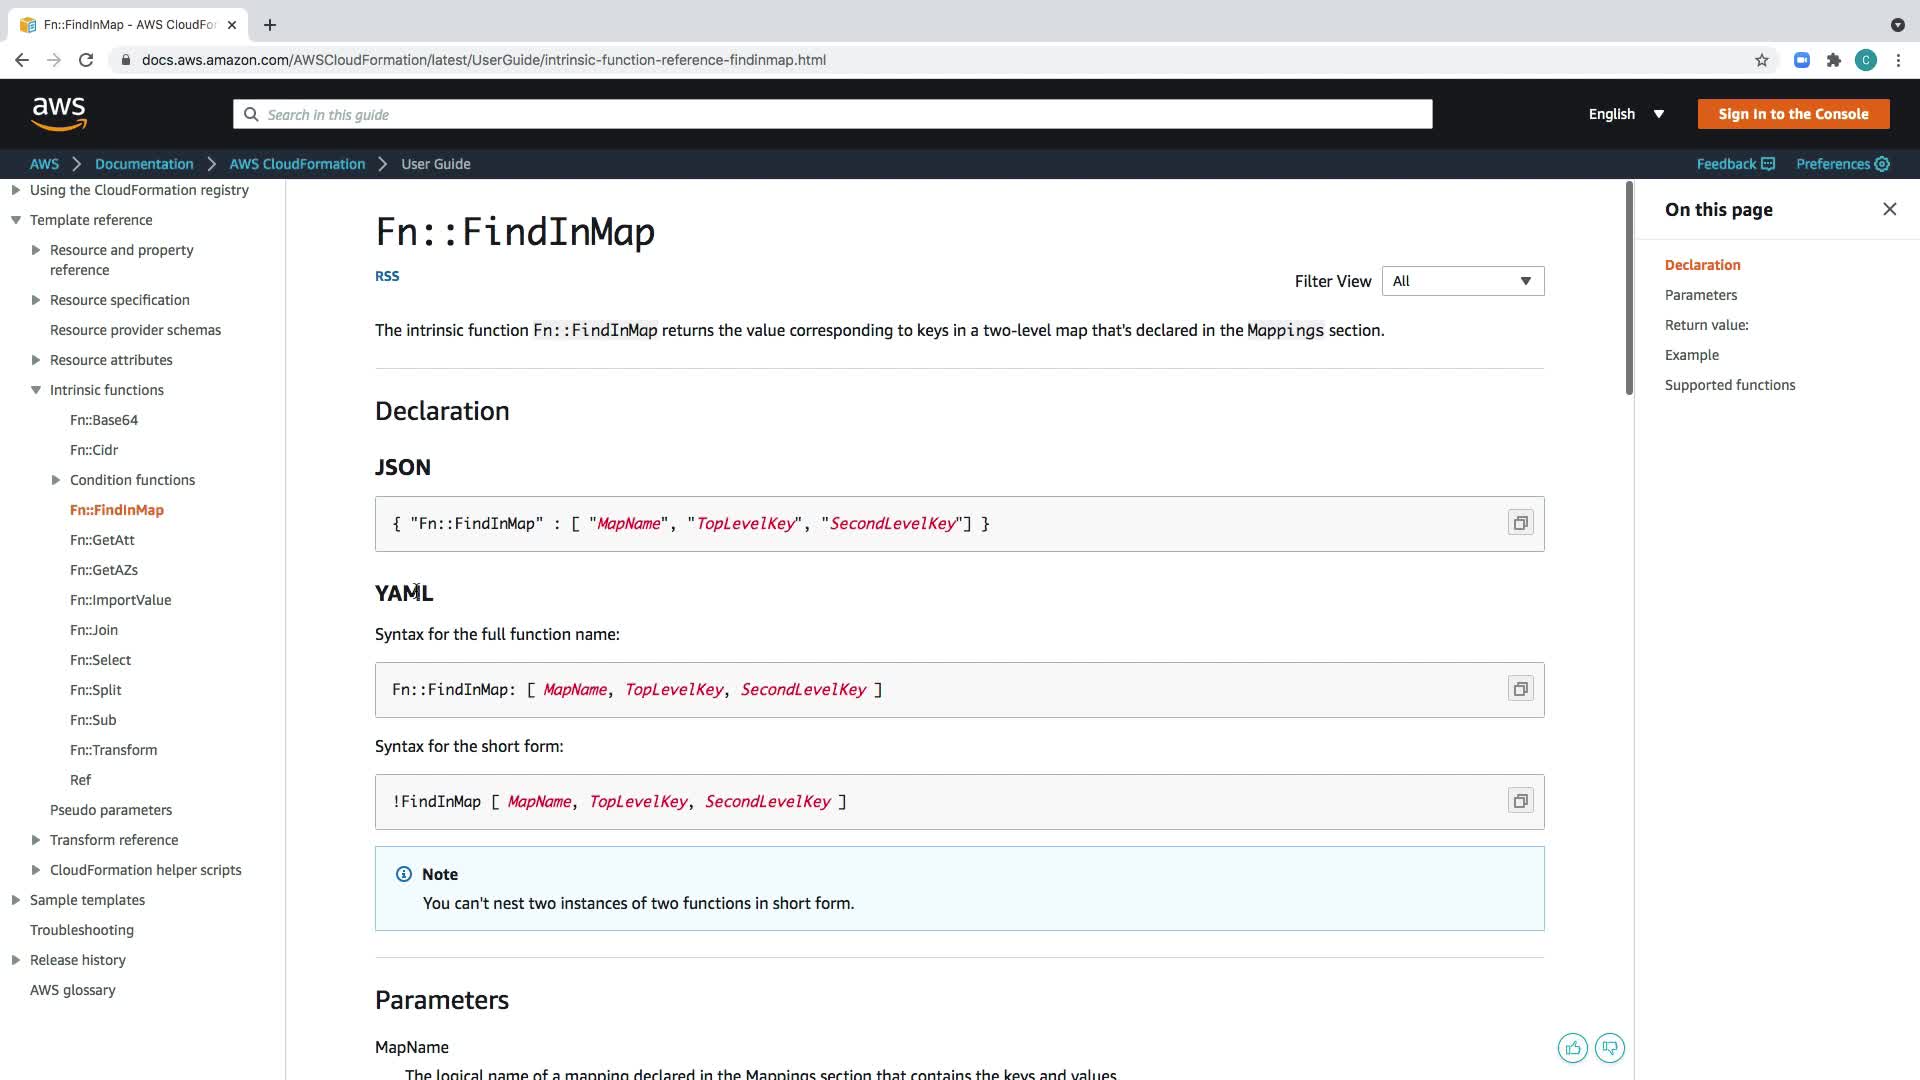Screen dimensions: 1920x1080
Task: Close the On this page panel
Action: click(1889, 209)
